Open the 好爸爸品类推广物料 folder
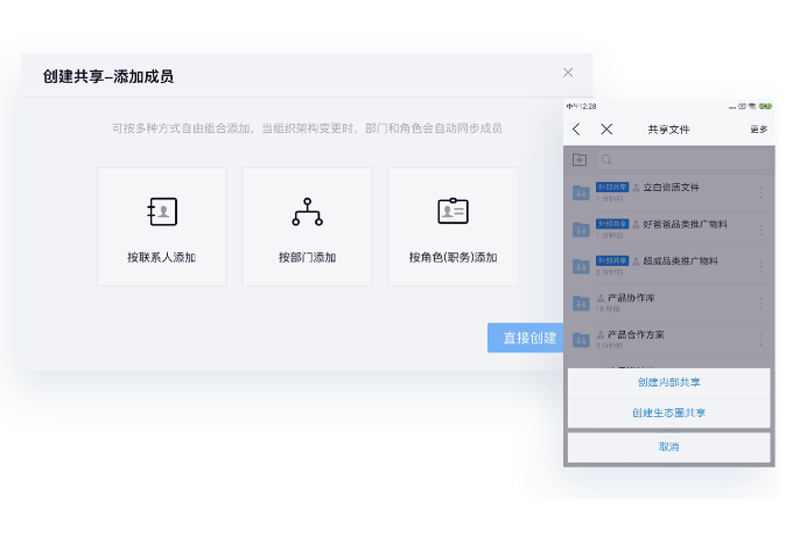This screenshot has height=533, width=800. pos(684,225)
